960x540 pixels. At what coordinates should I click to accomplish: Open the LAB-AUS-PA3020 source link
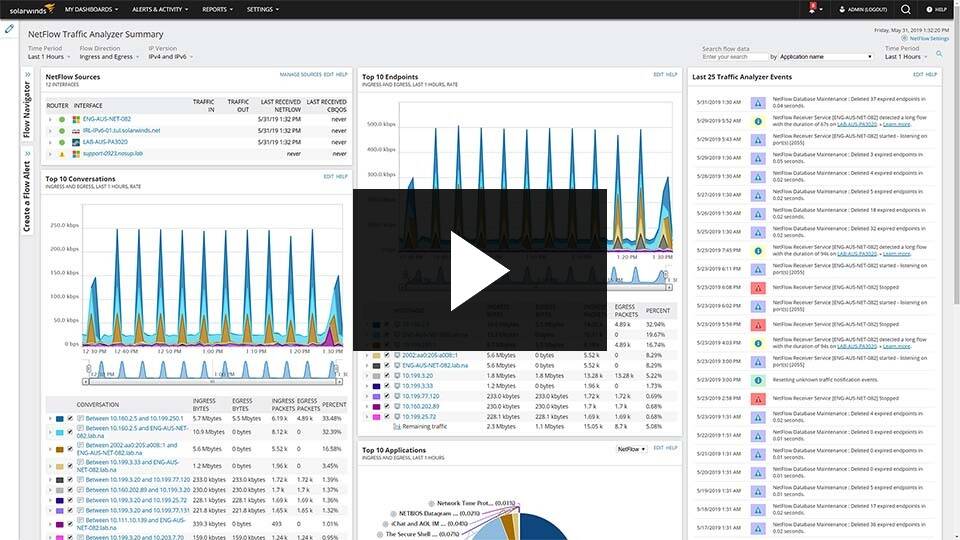[105, 142]
